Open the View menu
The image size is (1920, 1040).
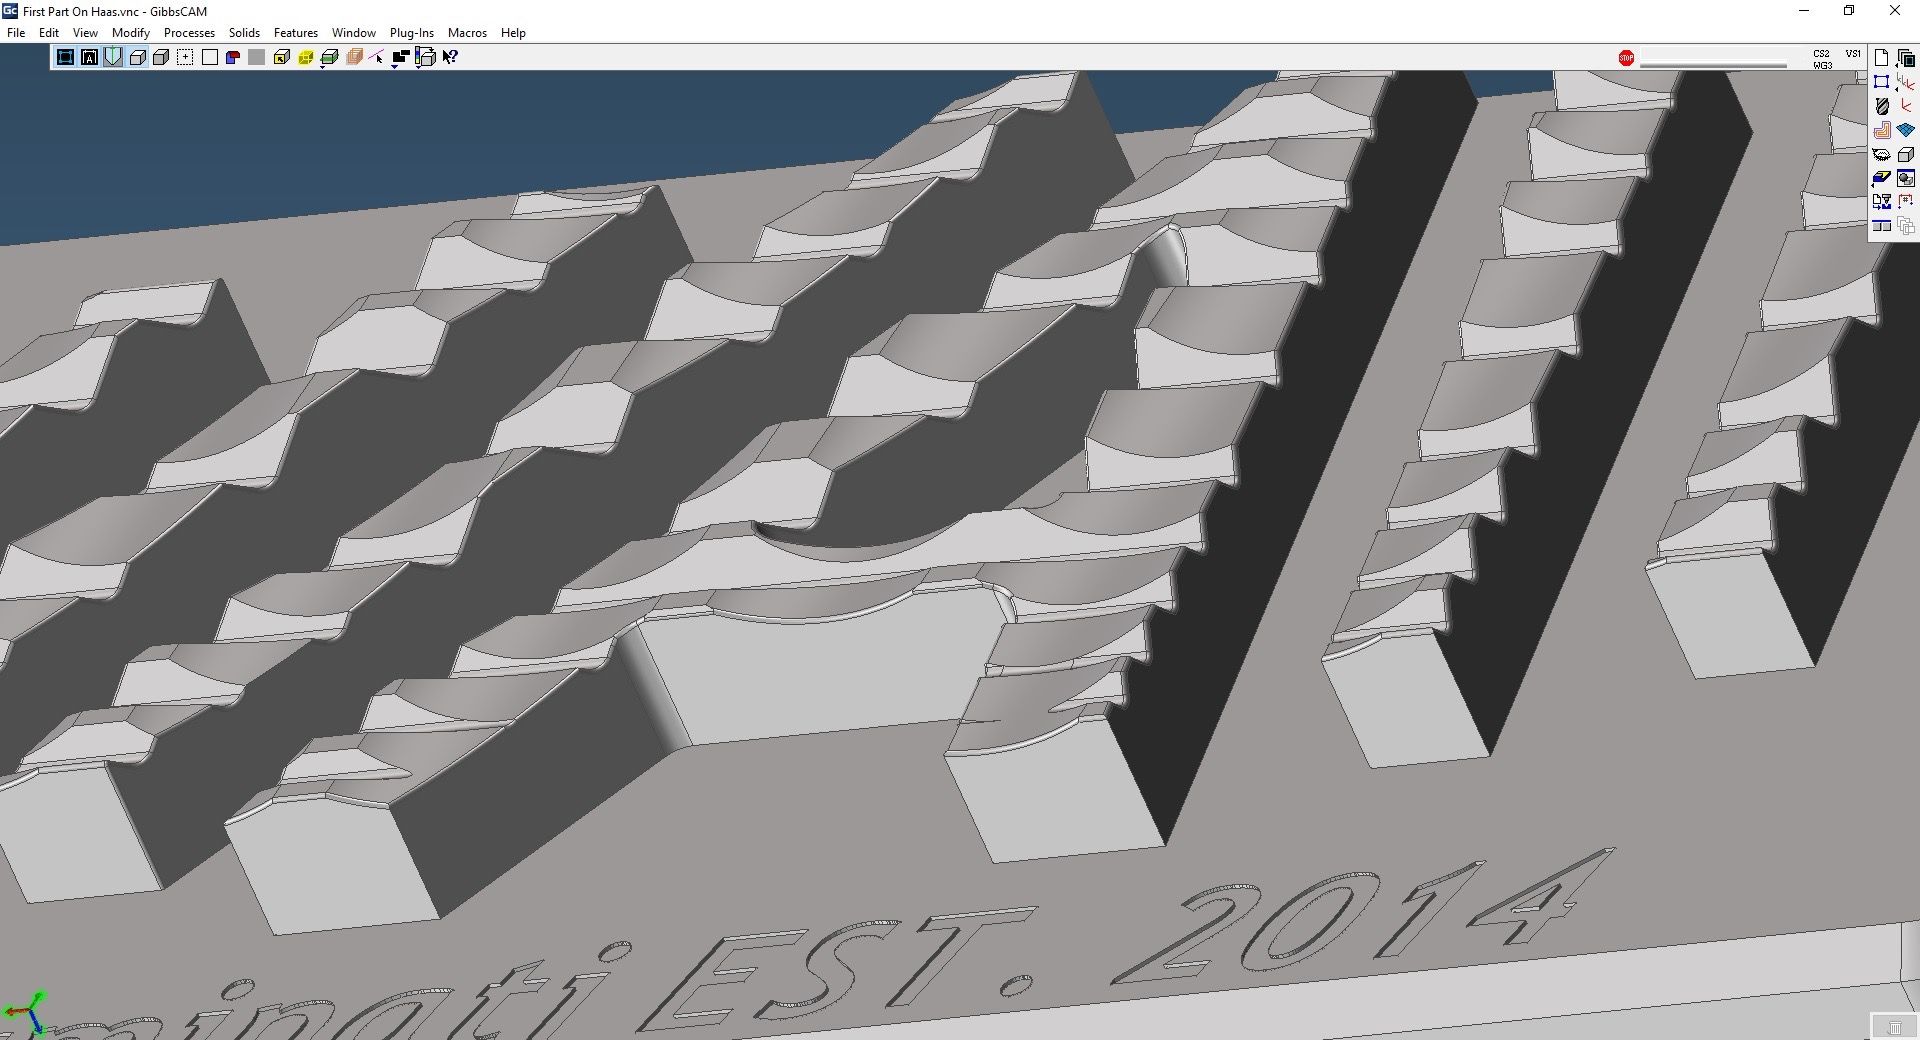85,33
